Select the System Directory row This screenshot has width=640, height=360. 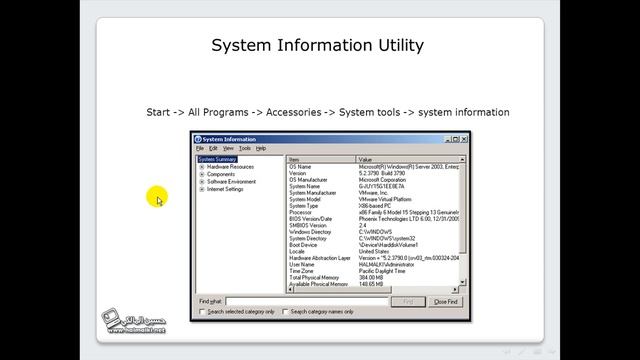(373, 239)
